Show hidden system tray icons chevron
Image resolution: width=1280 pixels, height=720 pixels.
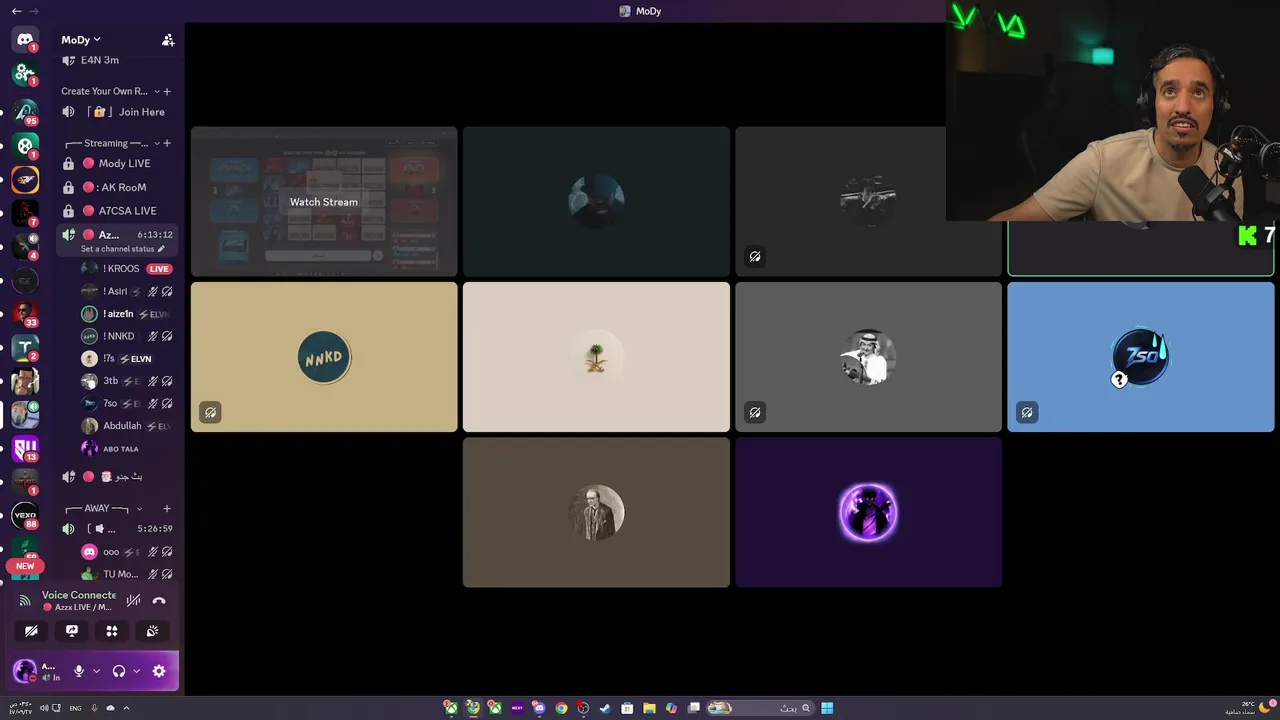126,708
